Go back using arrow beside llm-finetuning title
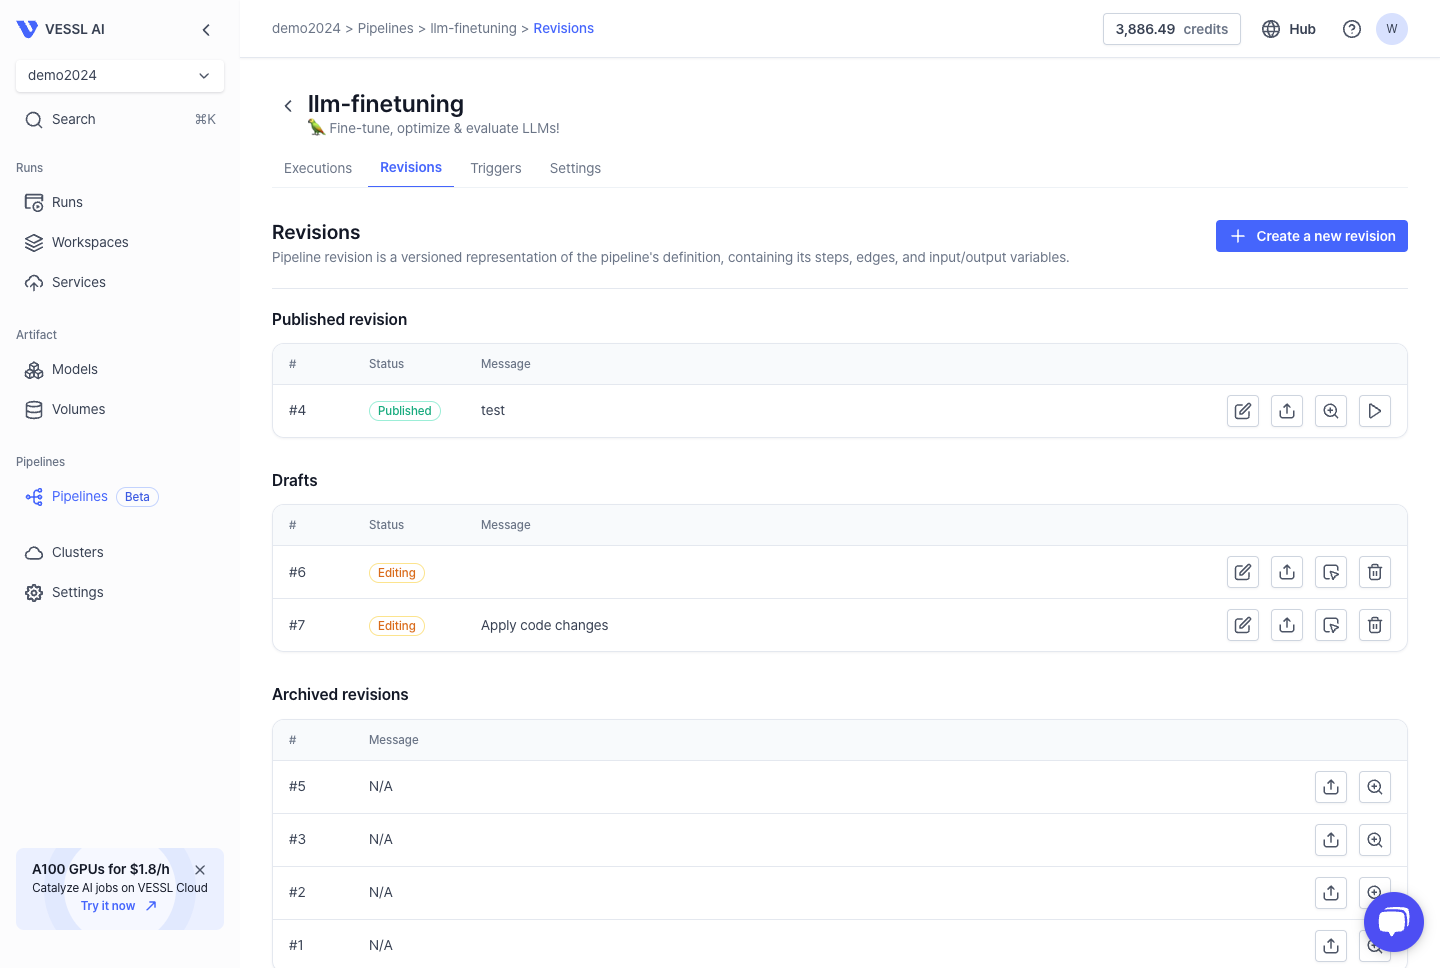 [x=288, y=105]
